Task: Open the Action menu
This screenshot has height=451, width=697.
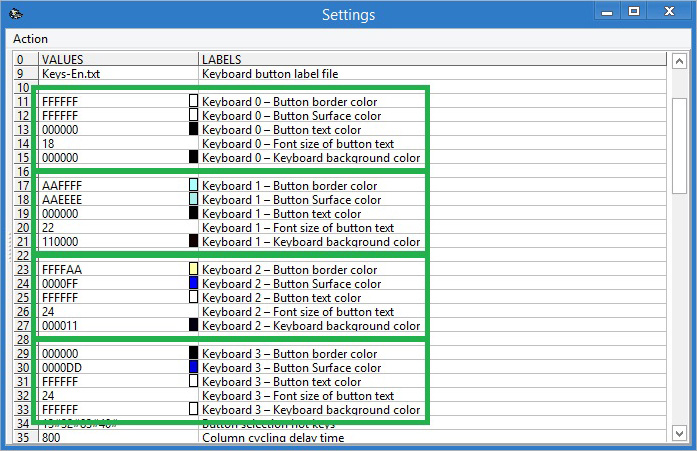Action: [30, 39]
